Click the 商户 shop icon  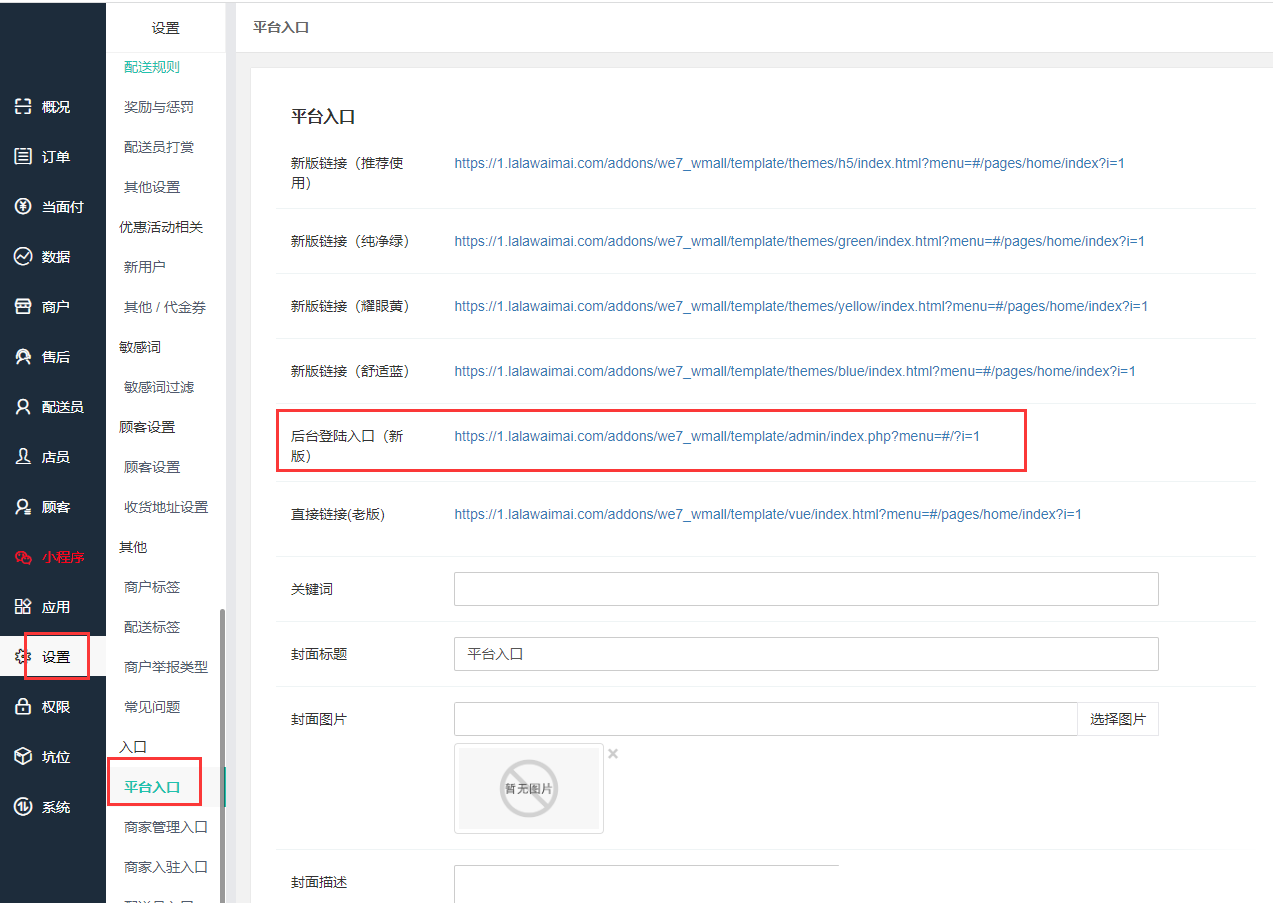click(23, 307)
